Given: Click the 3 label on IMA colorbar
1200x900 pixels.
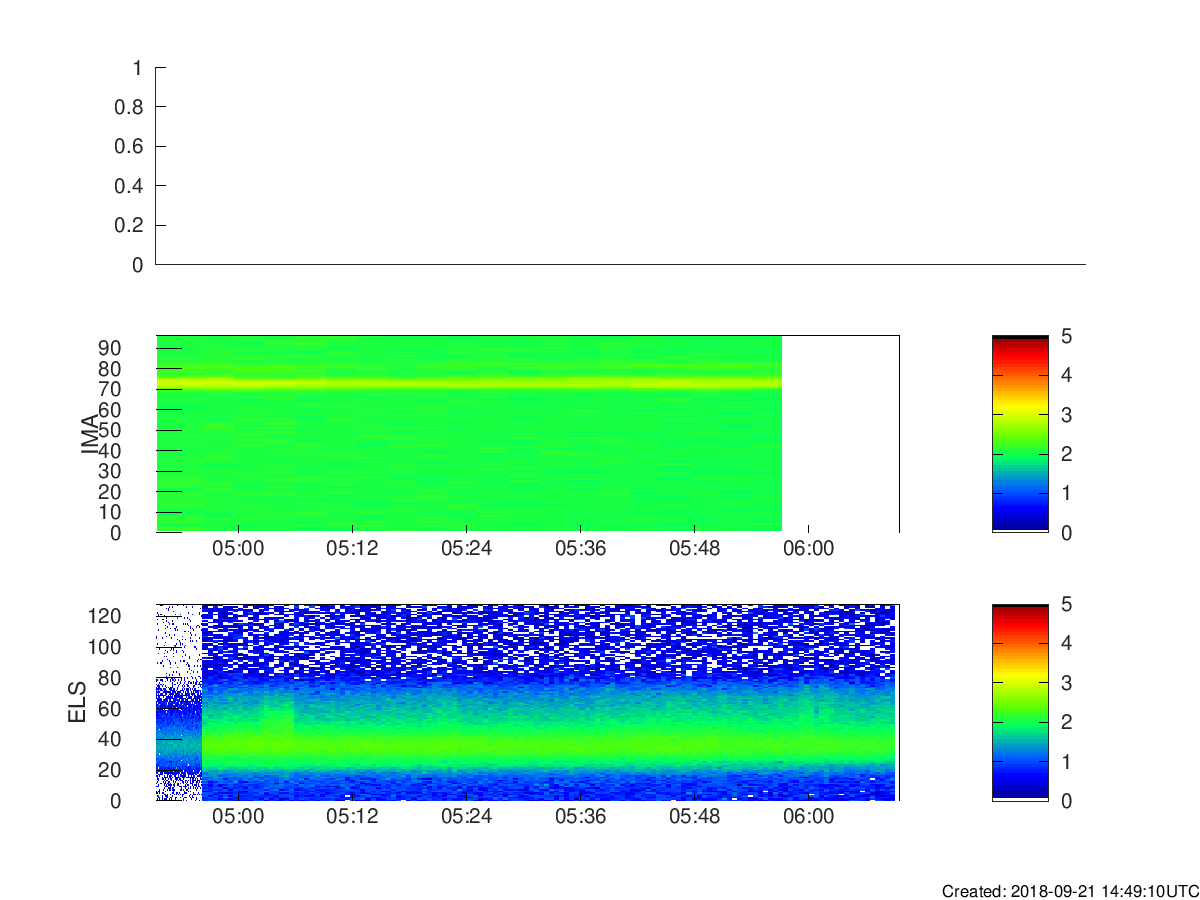Looking at the screenshot, I should 1066,415.
